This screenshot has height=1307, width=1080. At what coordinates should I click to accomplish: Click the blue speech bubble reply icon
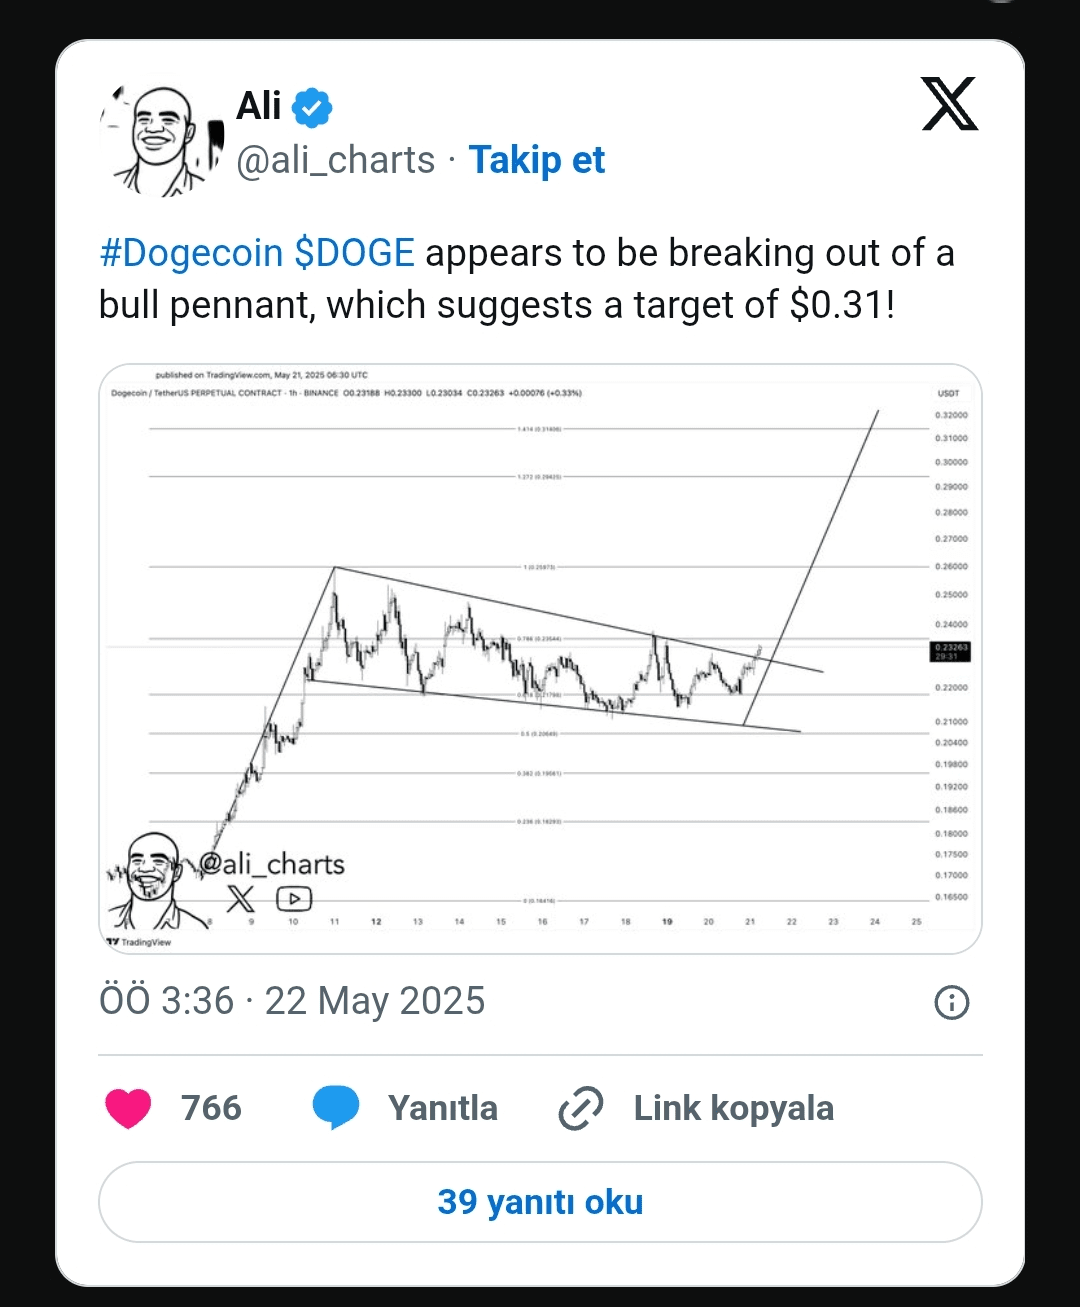[335, 1108]
